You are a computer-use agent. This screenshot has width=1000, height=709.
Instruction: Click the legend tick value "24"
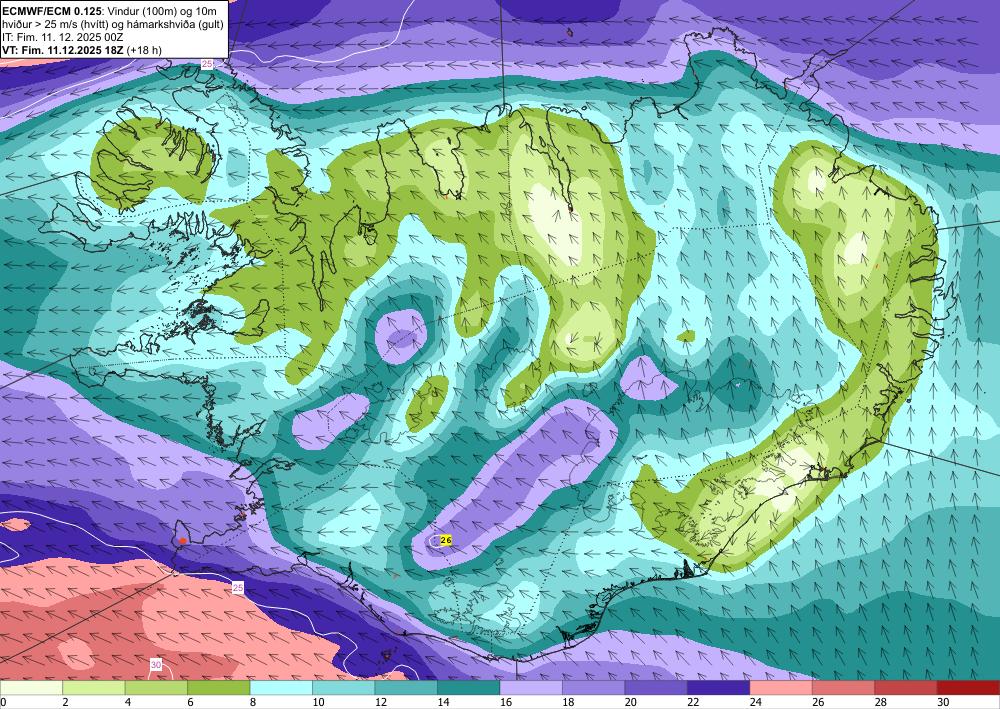tap(756, 702)
